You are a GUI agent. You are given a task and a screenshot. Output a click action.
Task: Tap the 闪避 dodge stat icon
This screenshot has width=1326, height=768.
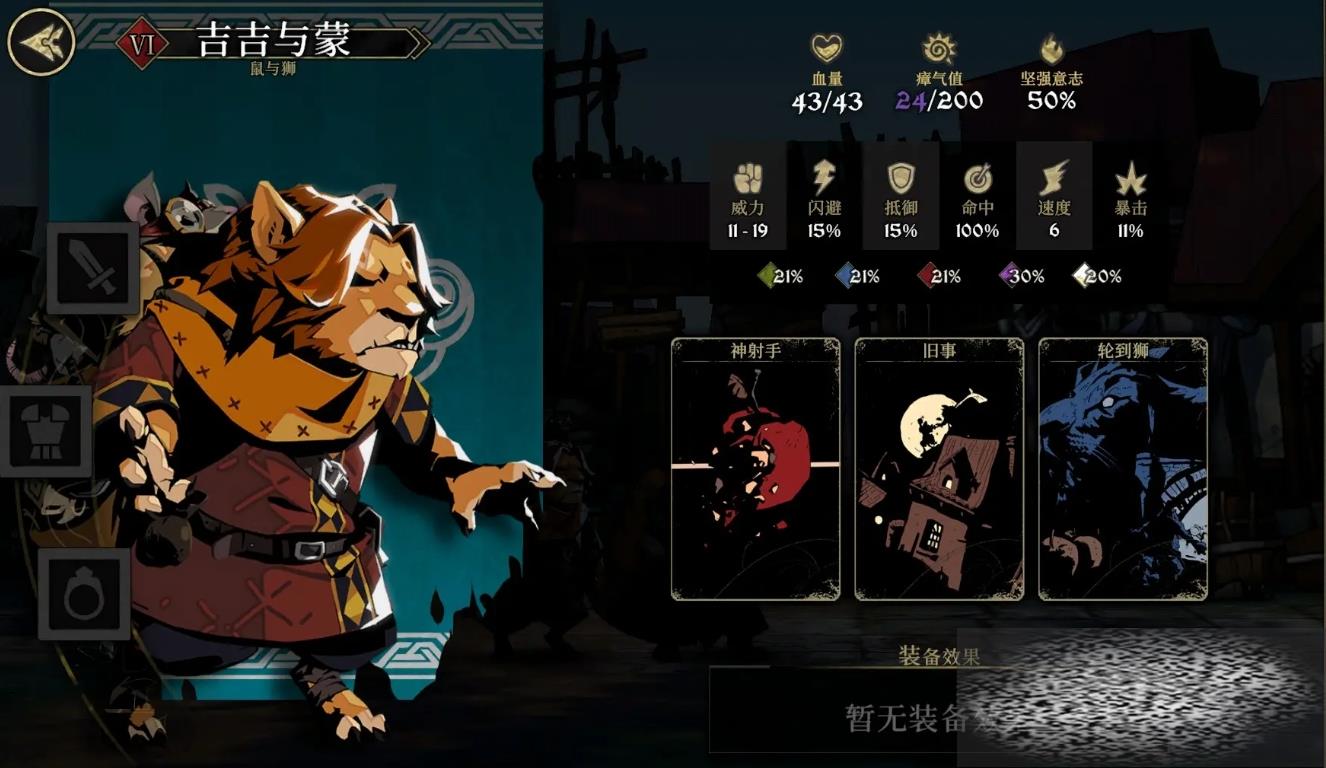coord(824,179)
